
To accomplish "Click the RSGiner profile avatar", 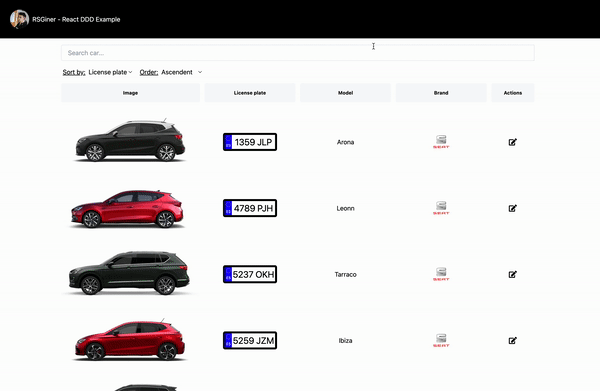I will 19,19.
